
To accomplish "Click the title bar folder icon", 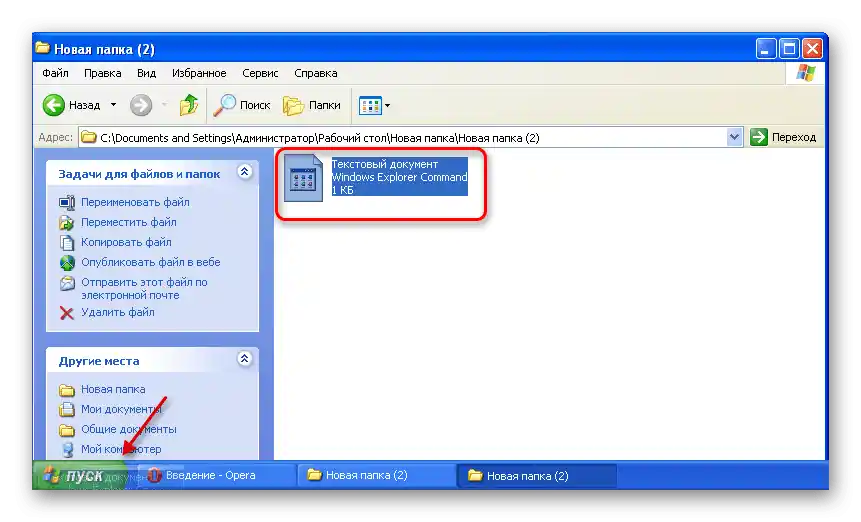I will click(x=42, y=48).
